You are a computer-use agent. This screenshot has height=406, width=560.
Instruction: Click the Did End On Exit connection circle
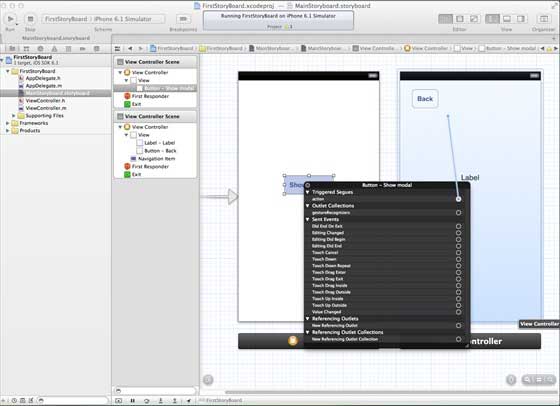click(x=458, y=226)
